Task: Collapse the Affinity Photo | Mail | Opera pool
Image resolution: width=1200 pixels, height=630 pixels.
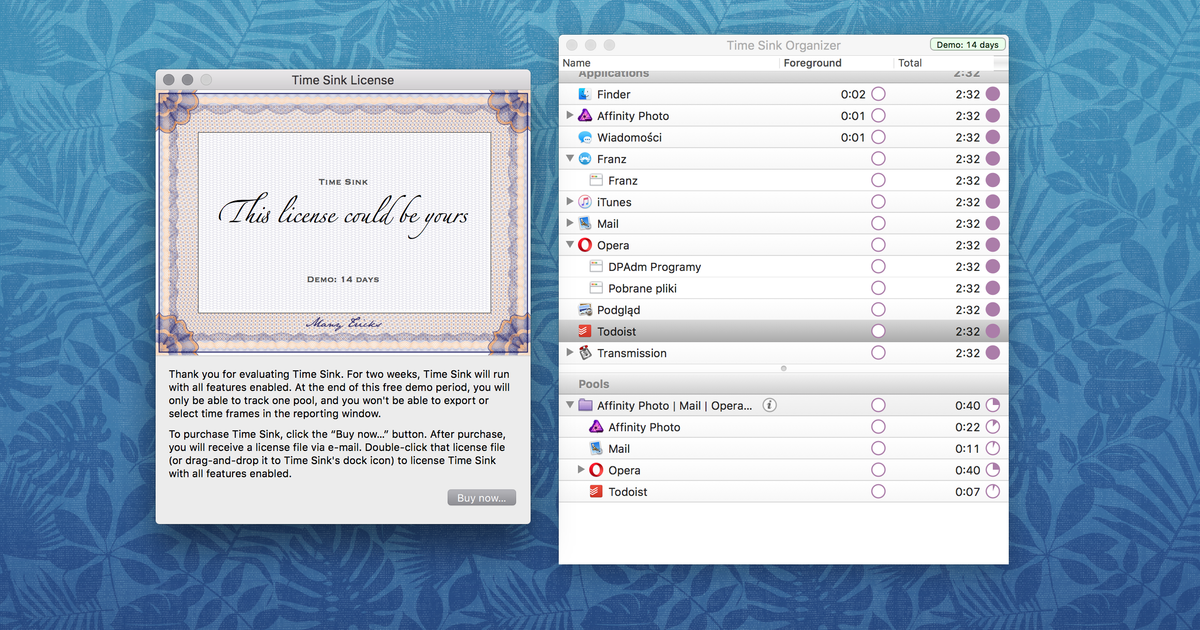Action: click(x=570, y=405)
